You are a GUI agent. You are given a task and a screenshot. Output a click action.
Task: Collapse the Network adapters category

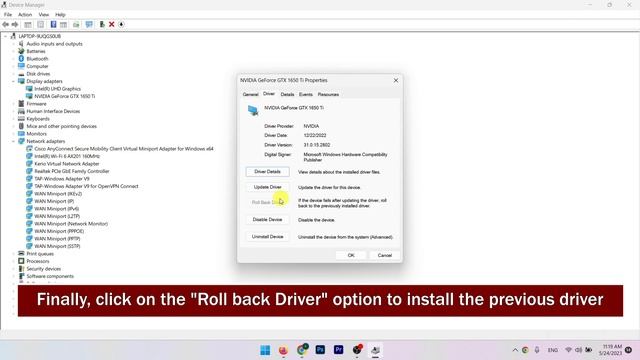[x=13, y=141]
